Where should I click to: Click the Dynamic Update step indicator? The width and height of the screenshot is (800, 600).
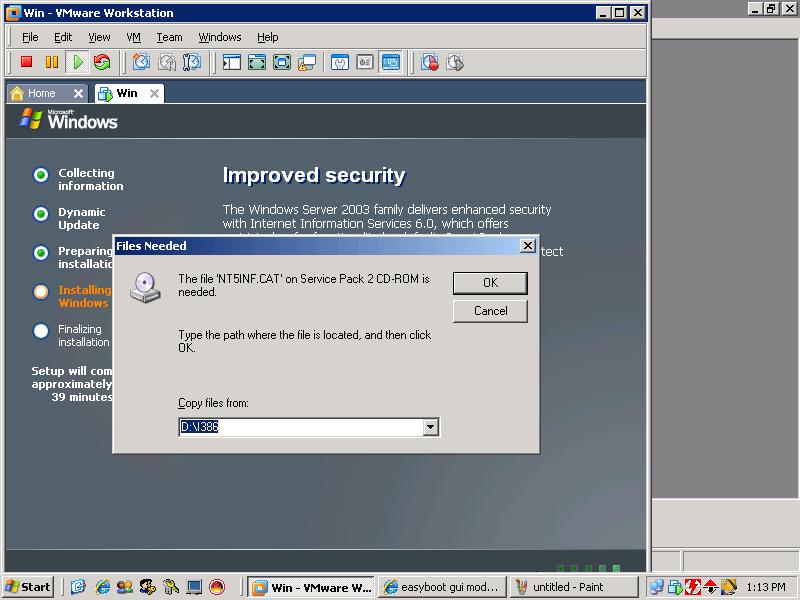pos(41,214)
